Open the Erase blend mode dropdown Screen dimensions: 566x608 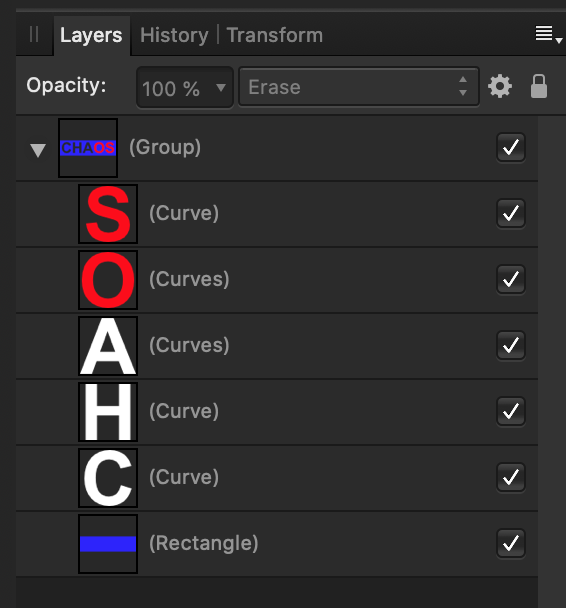359,87
